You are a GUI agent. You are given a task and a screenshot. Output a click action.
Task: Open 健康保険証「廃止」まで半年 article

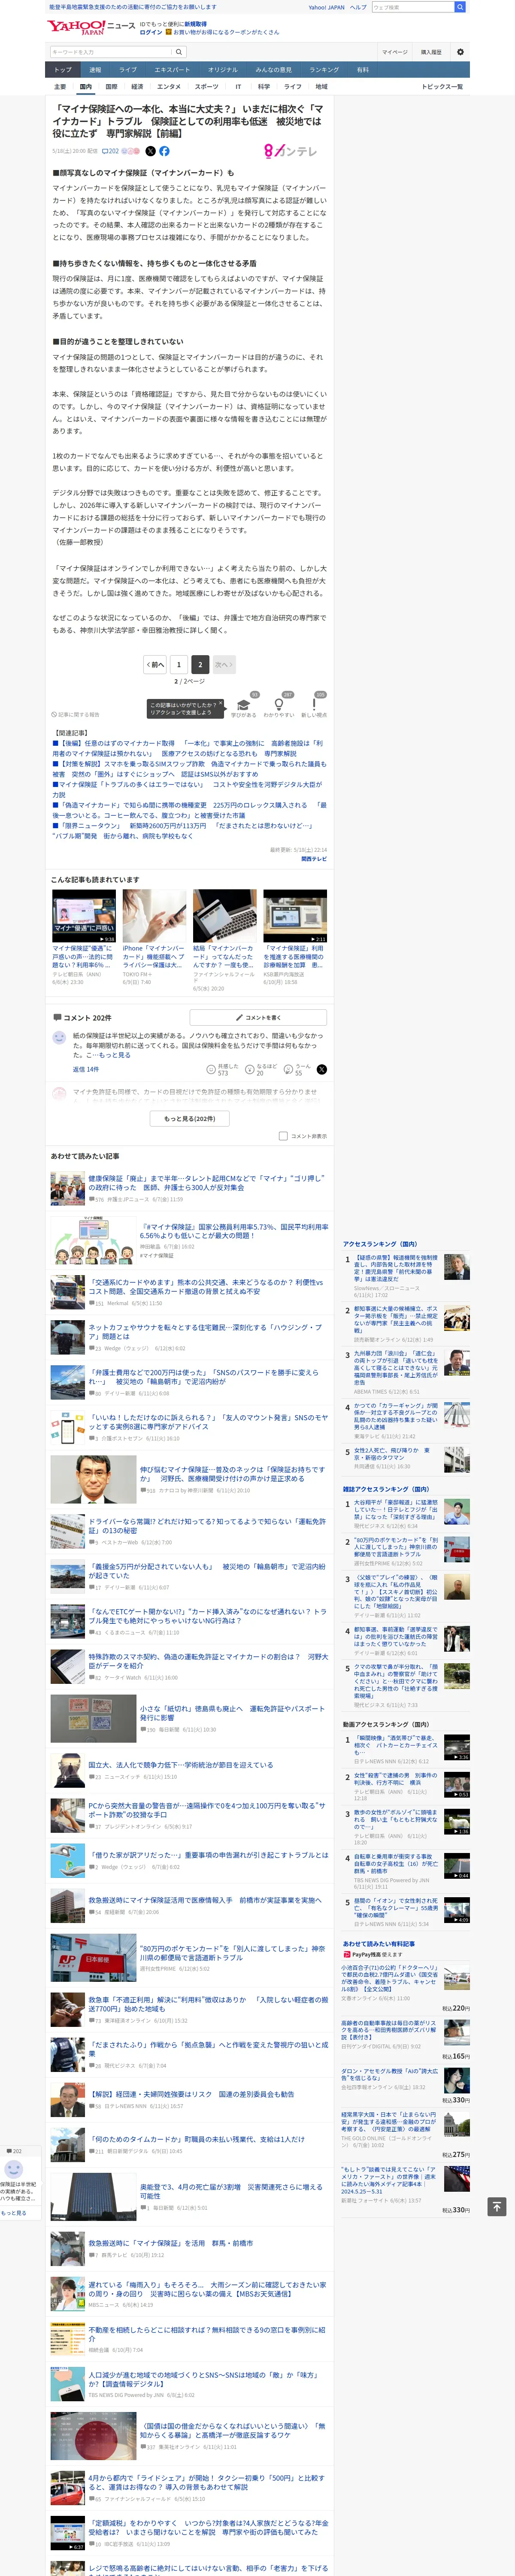point(205,1183)
